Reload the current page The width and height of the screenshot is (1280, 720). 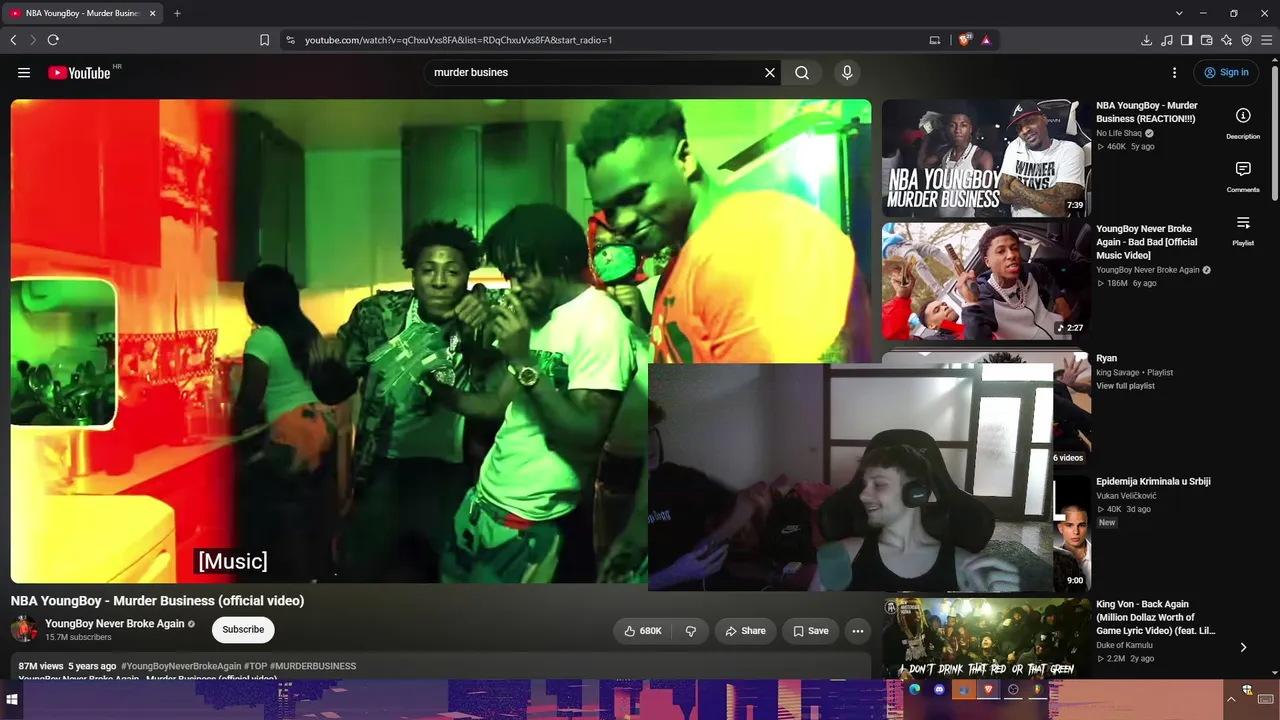click(53, 40)
